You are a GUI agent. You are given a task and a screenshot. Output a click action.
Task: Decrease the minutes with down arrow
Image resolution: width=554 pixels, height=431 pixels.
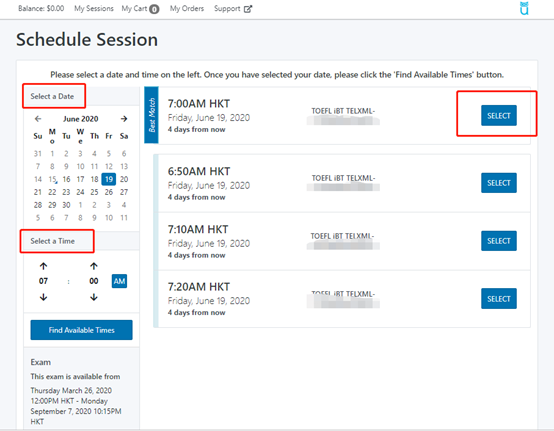[94, 297]
